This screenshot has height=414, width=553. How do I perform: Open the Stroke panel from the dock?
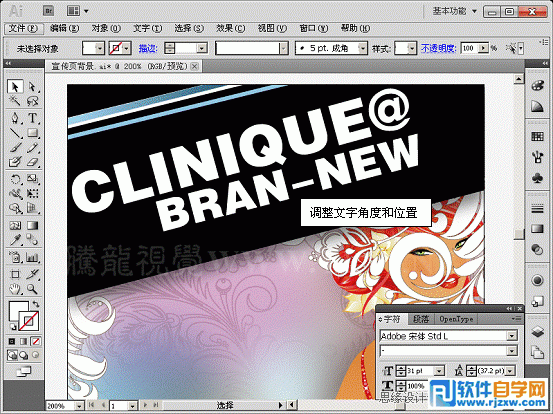tap(537, 209)
